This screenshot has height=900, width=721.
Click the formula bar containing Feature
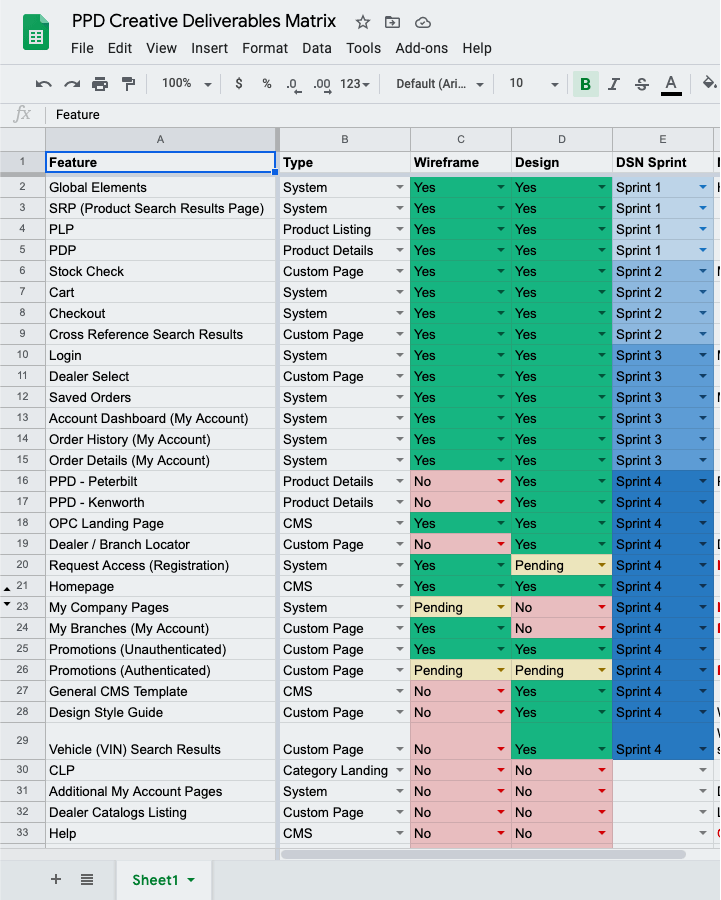coord(385,115)
